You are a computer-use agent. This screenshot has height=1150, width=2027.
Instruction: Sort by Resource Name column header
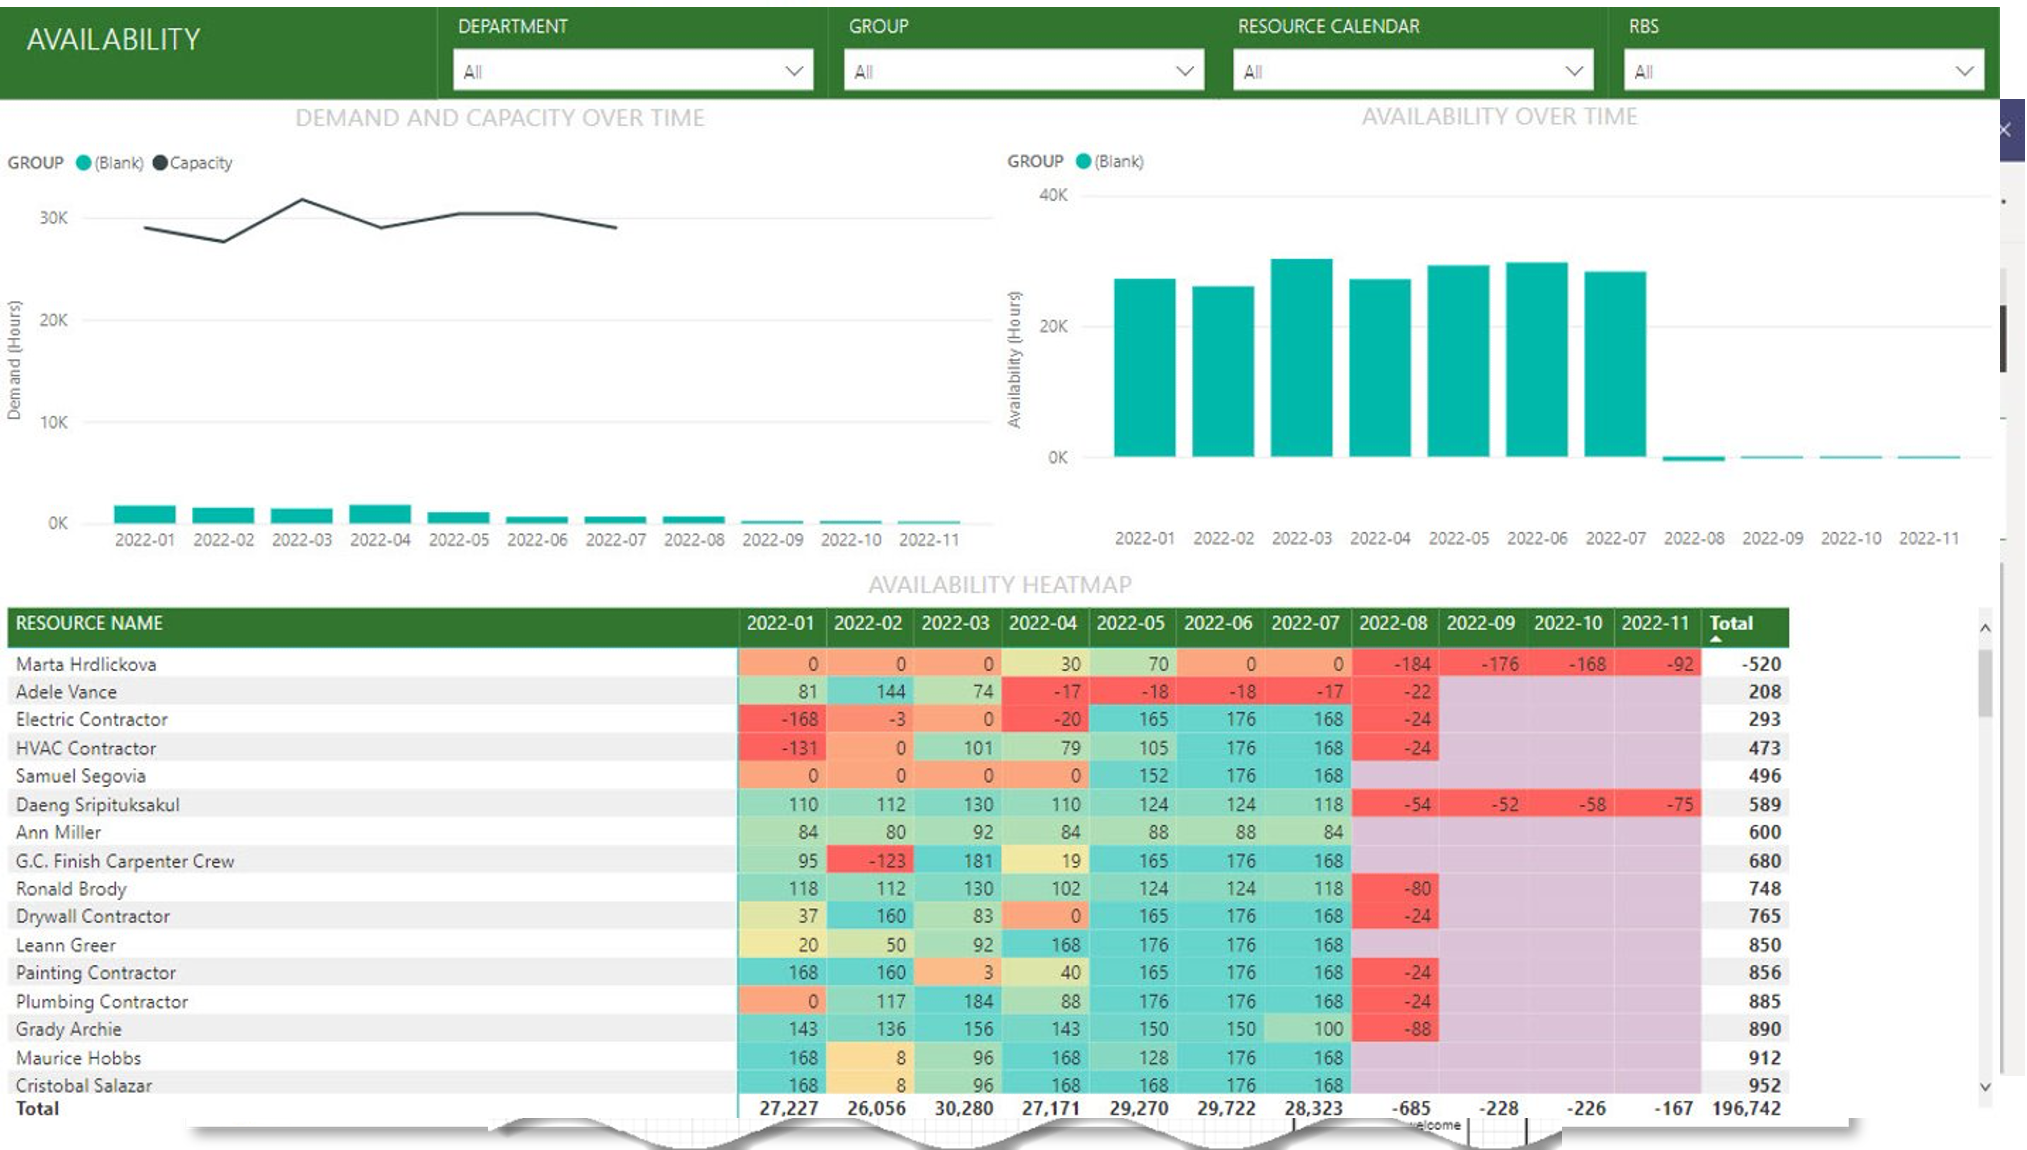(89, 623)
